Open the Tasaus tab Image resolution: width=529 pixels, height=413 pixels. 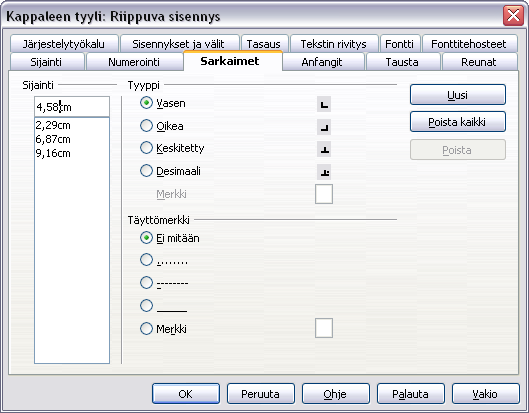[265, 44]
